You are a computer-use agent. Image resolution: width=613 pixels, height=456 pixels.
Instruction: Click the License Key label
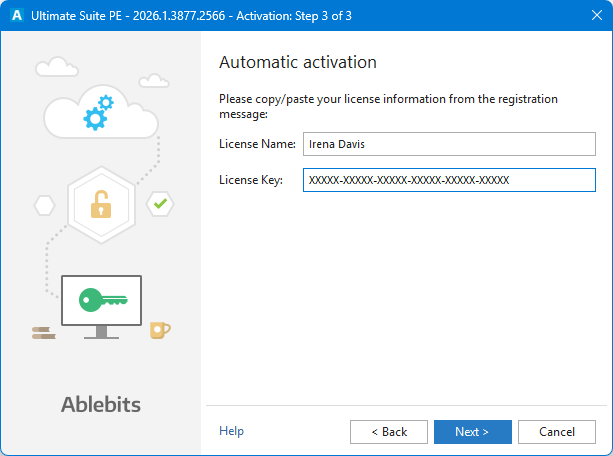pyautogui.click(x=251, y=180)
